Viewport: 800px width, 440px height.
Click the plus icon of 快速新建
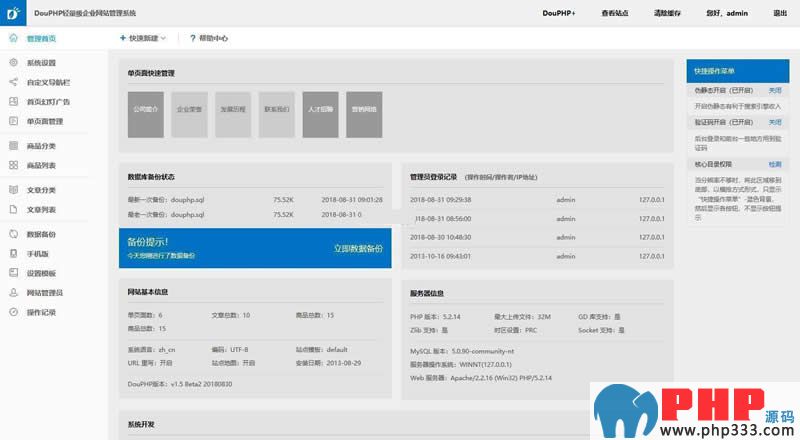[x=122, y=38]
